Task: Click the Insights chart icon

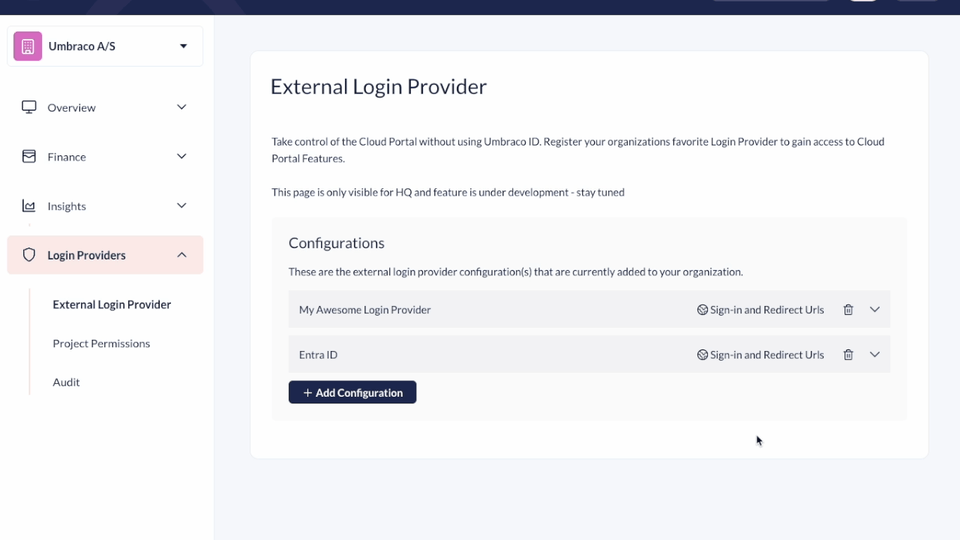Action: [x=29, y=206]
